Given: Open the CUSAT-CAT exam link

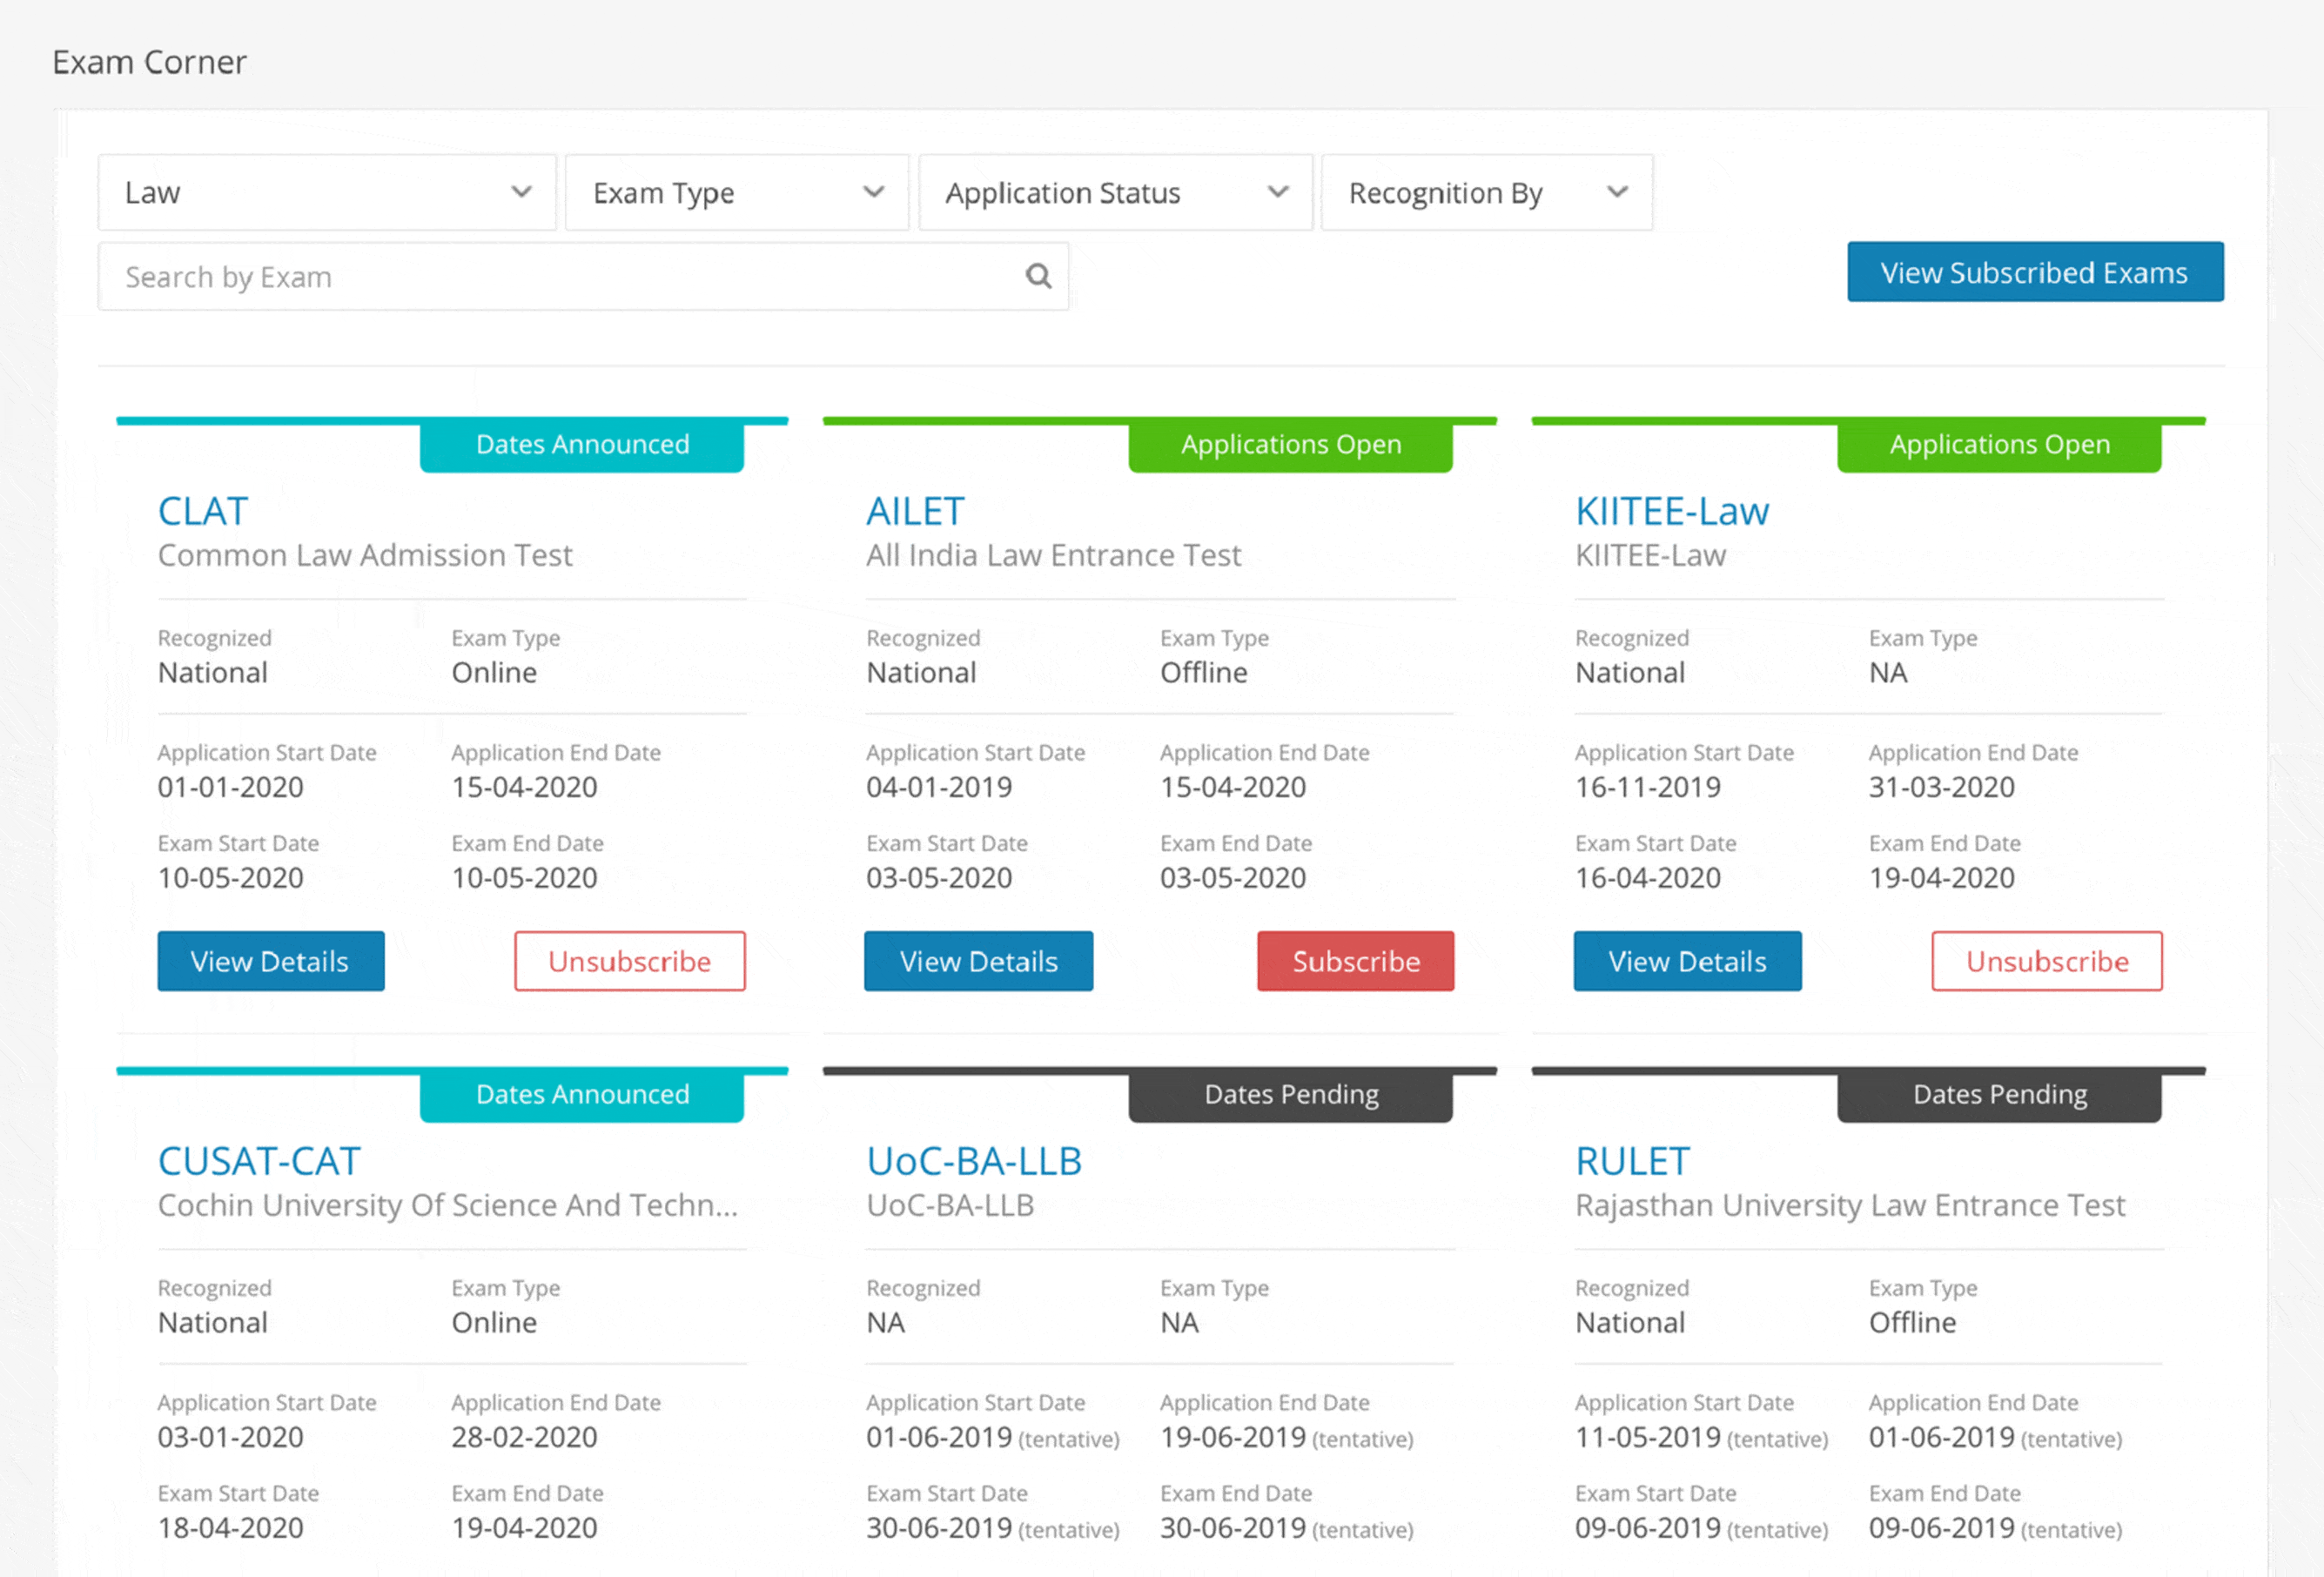Looking at the screenshot, I should tap(259, 1161).
